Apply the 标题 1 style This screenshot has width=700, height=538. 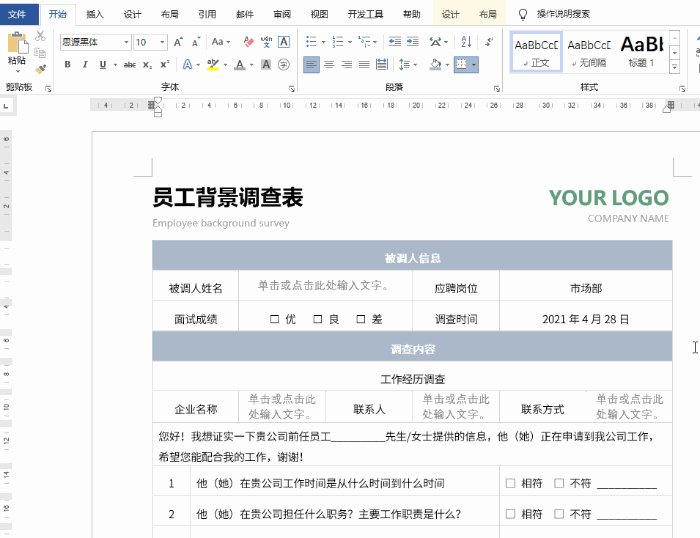coord(641,48)
